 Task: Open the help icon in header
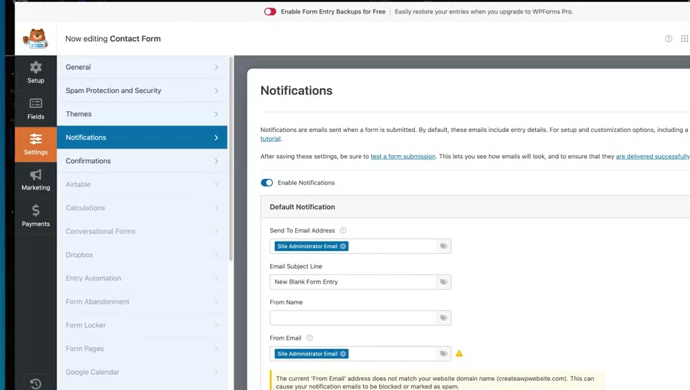pyautogui.click(x=668, y=39)
